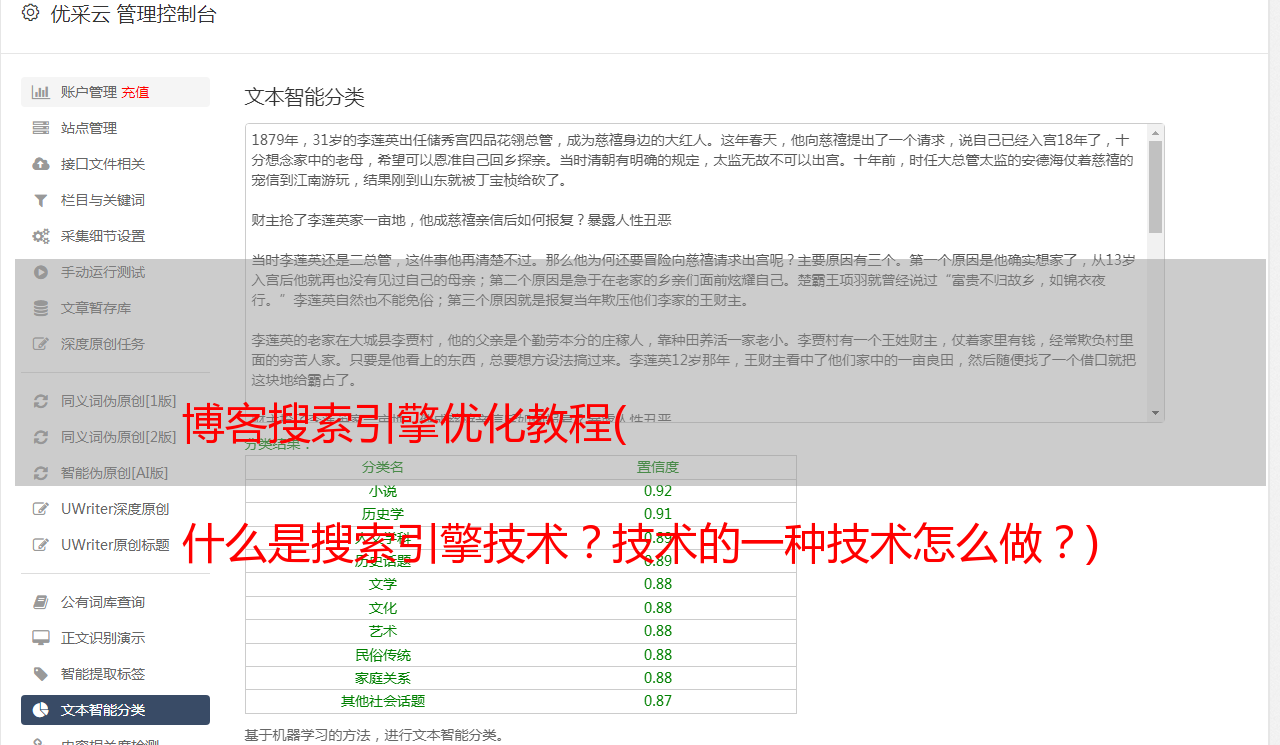This screenshot has height=745, width=1280.
Task: Click the edit icon for UWriter深度原创
Action: click(x=41, y=509)
